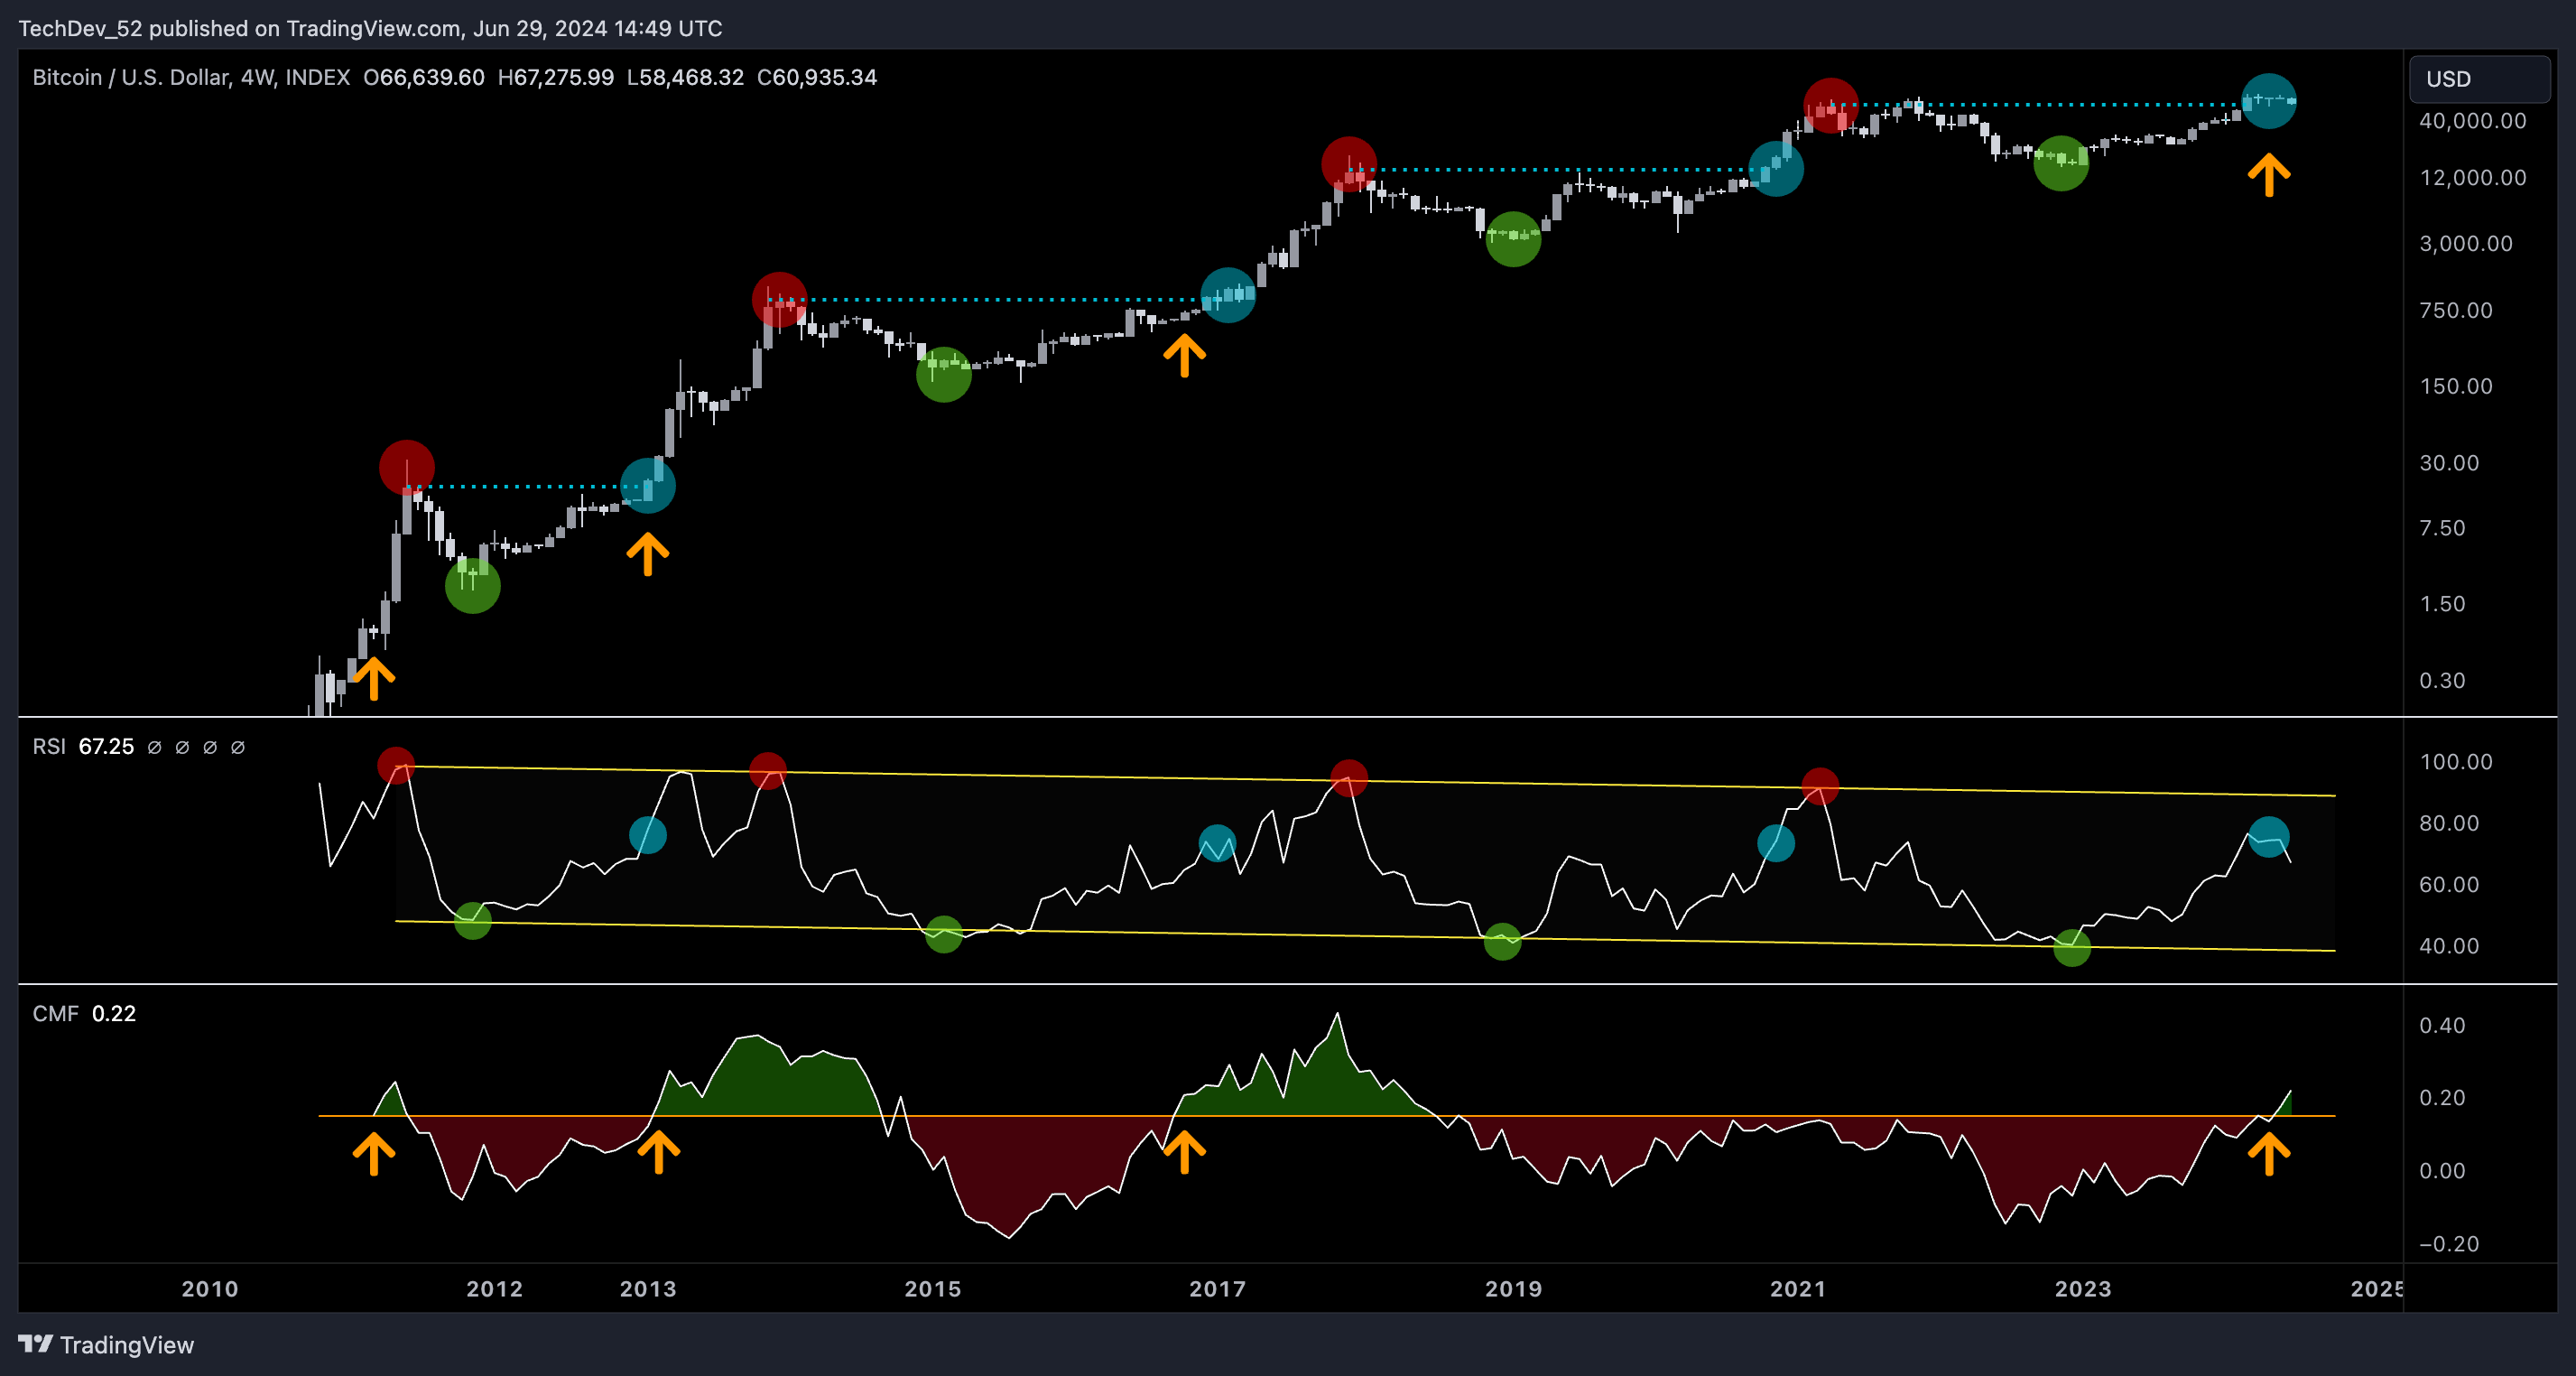
Task: Click the CMF indicator label
Action: pos(55,1014)
